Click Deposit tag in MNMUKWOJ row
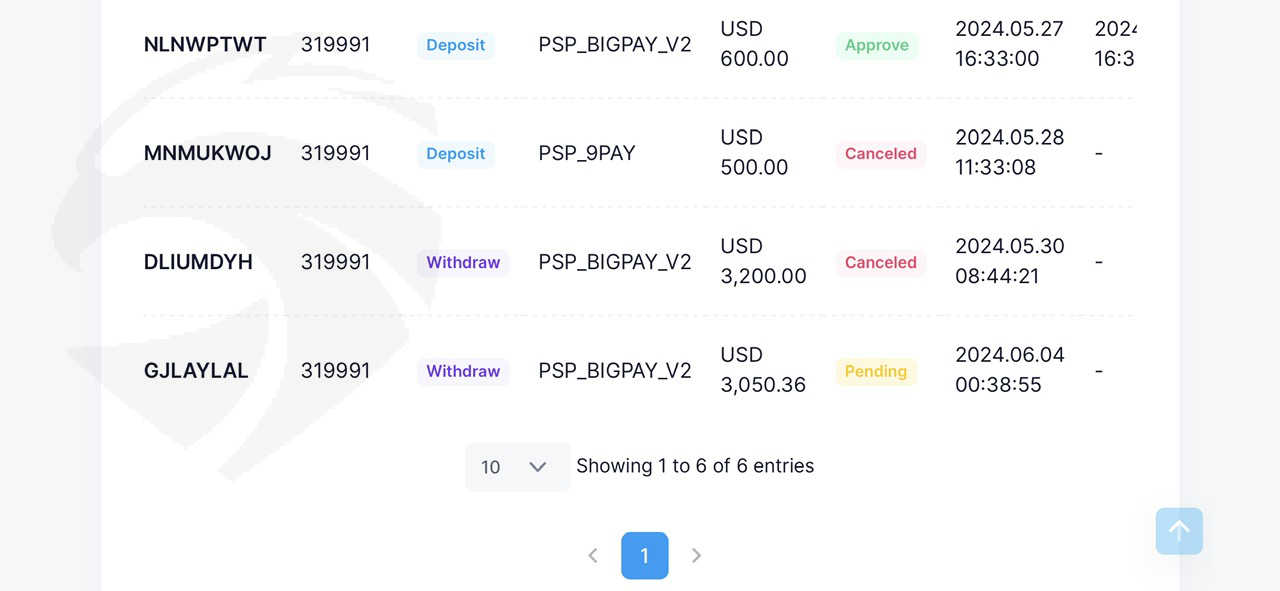 456,154
